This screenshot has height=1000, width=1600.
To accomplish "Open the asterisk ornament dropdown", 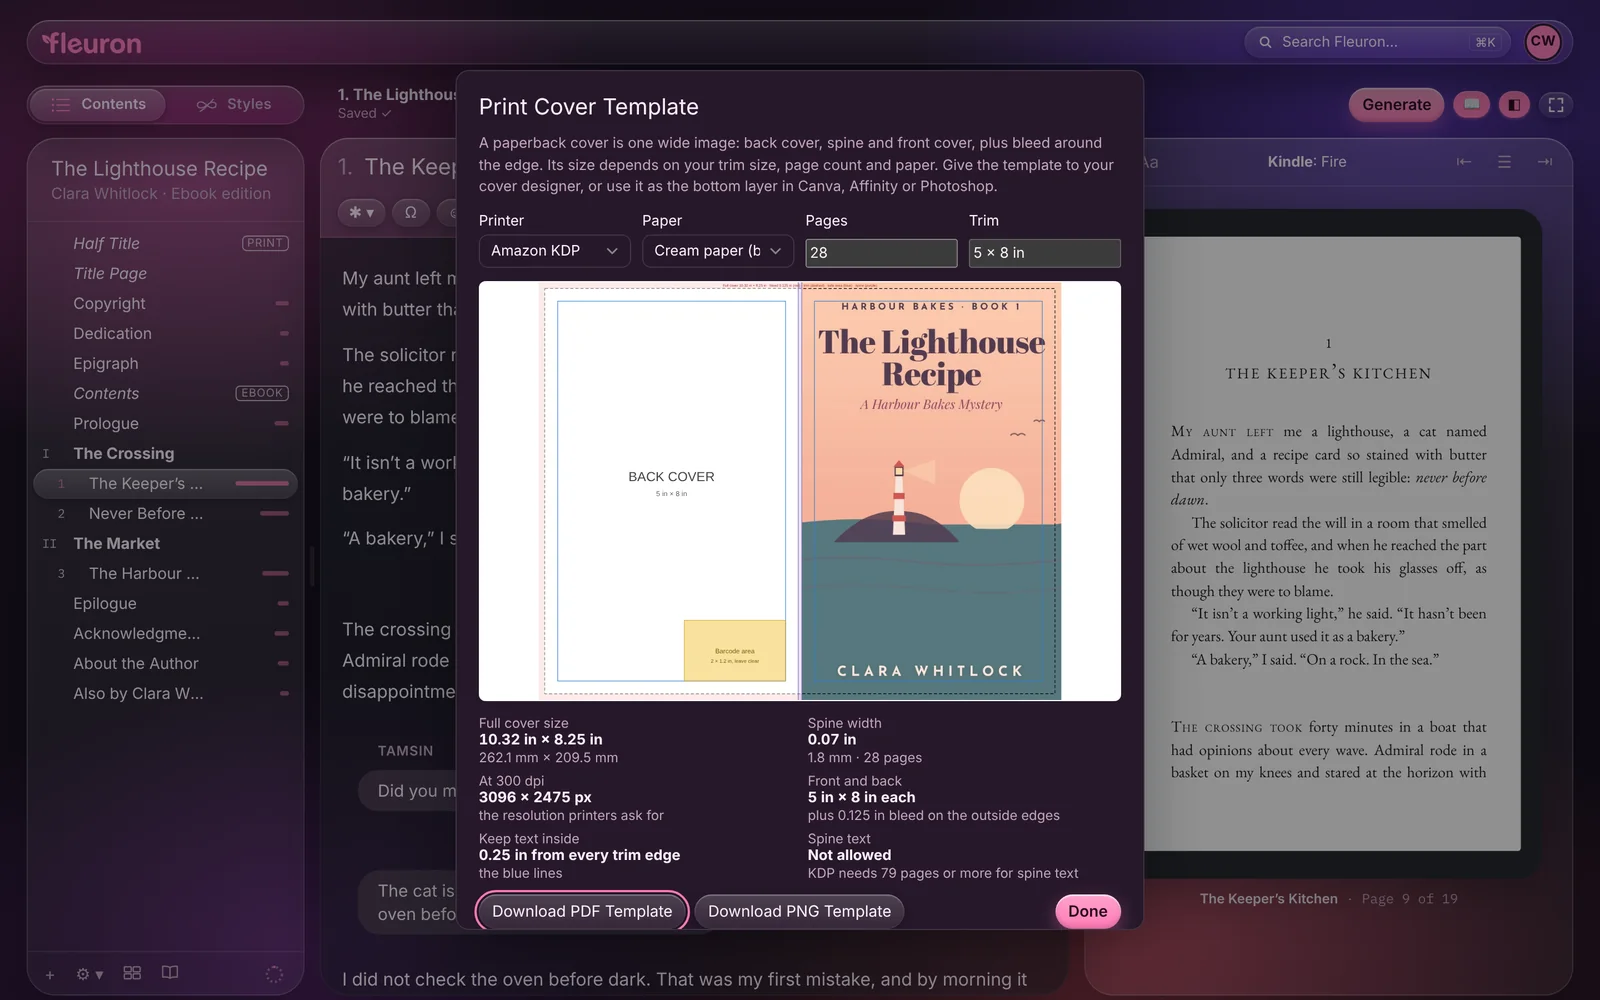I will [361, 212].
